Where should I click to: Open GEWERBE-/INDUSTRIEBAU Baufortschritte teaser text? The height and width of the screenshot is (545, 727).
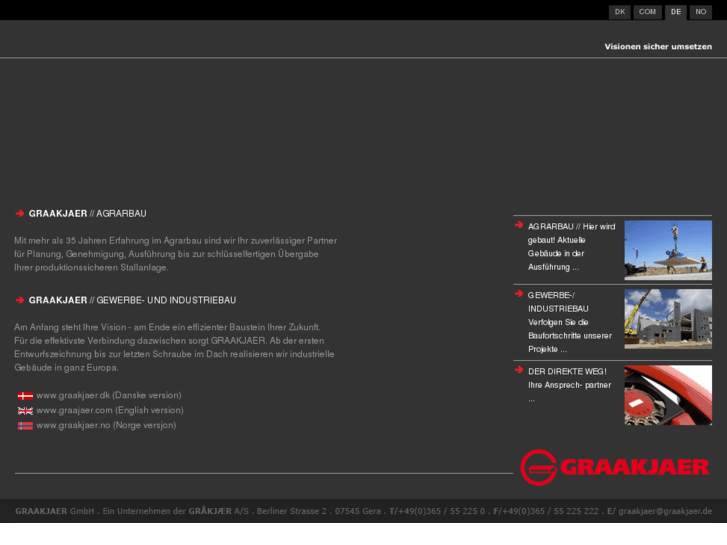[x=570, y=322]
